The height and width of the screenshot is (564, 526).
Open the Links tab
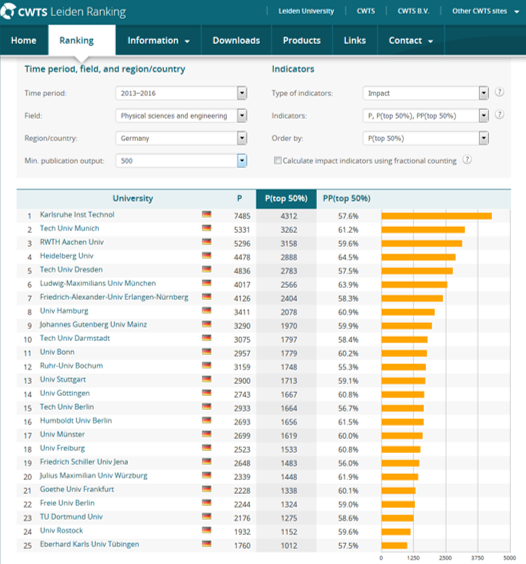(x=355, y=40)
